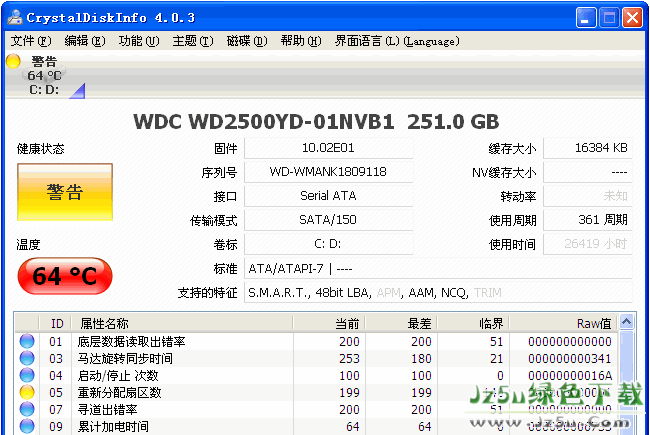Click the interface field Serial ATA
The image size is (650, 435).
[x=329, y=196]
